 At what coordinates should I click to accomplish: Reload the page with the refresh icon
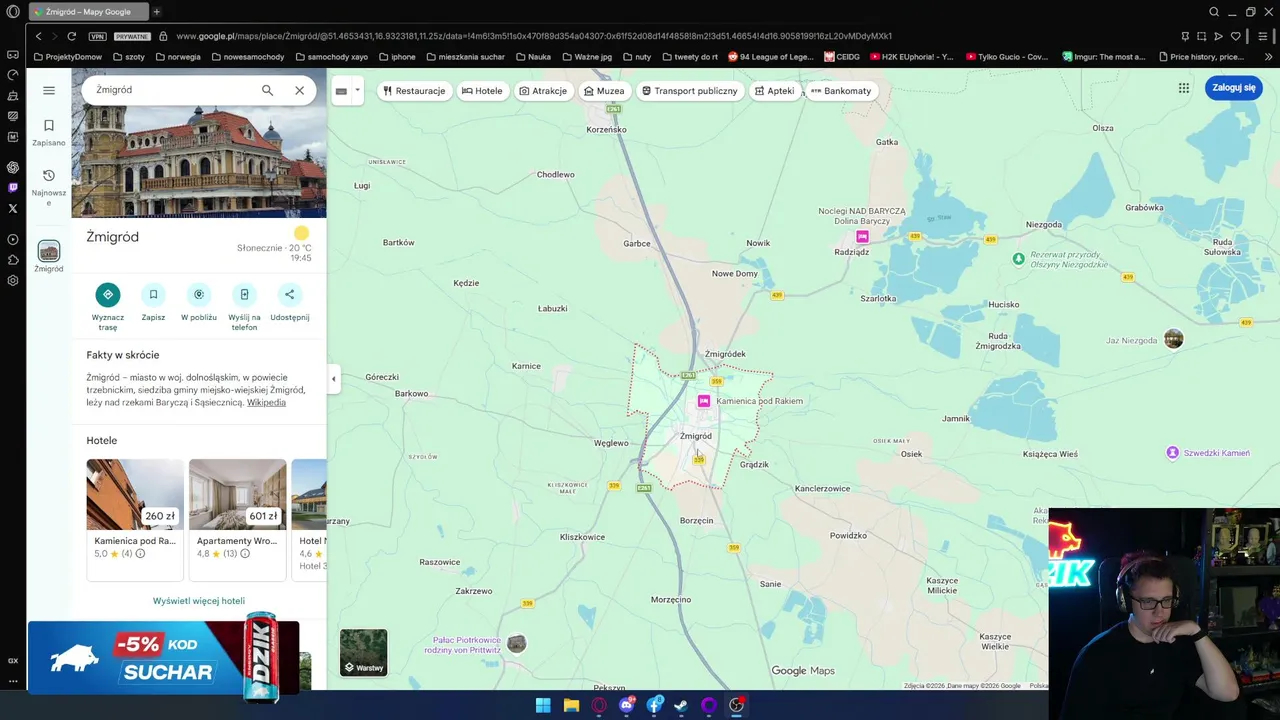pos(71,36)
